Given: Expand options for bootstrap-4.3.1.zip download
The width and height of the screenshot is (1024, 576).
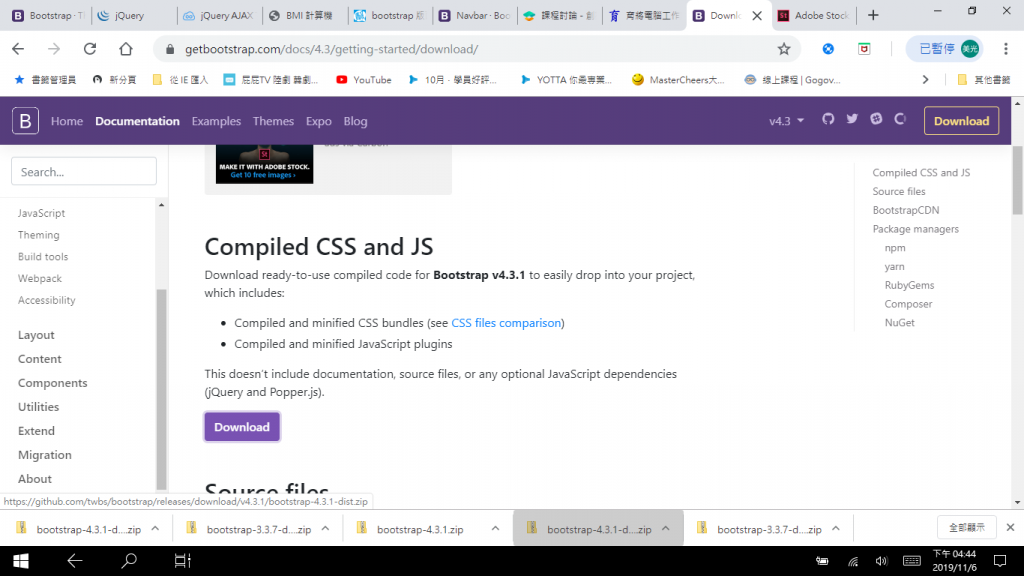Looking at the screenshot, I should pyautogui.click(x=495, y=529).
